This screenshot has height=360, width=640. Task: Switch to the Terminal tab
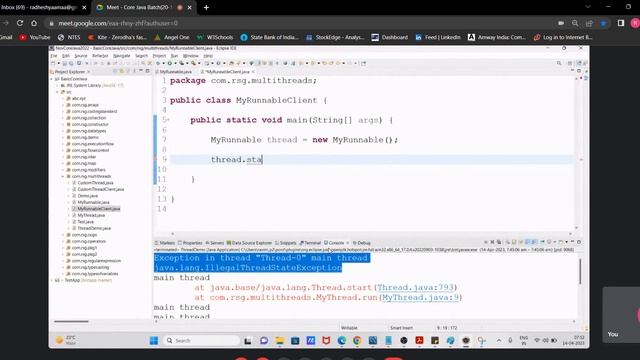[x=311, y=243]
